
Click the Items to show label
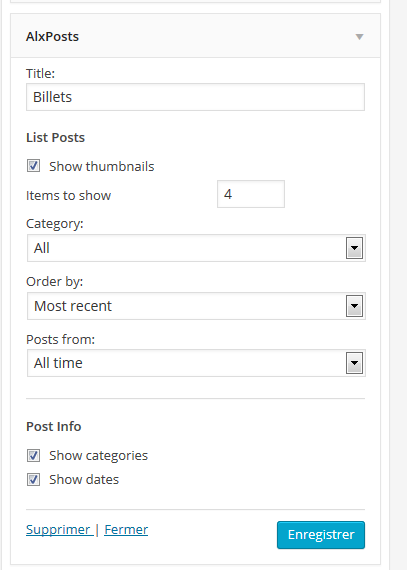pos(68,196)
